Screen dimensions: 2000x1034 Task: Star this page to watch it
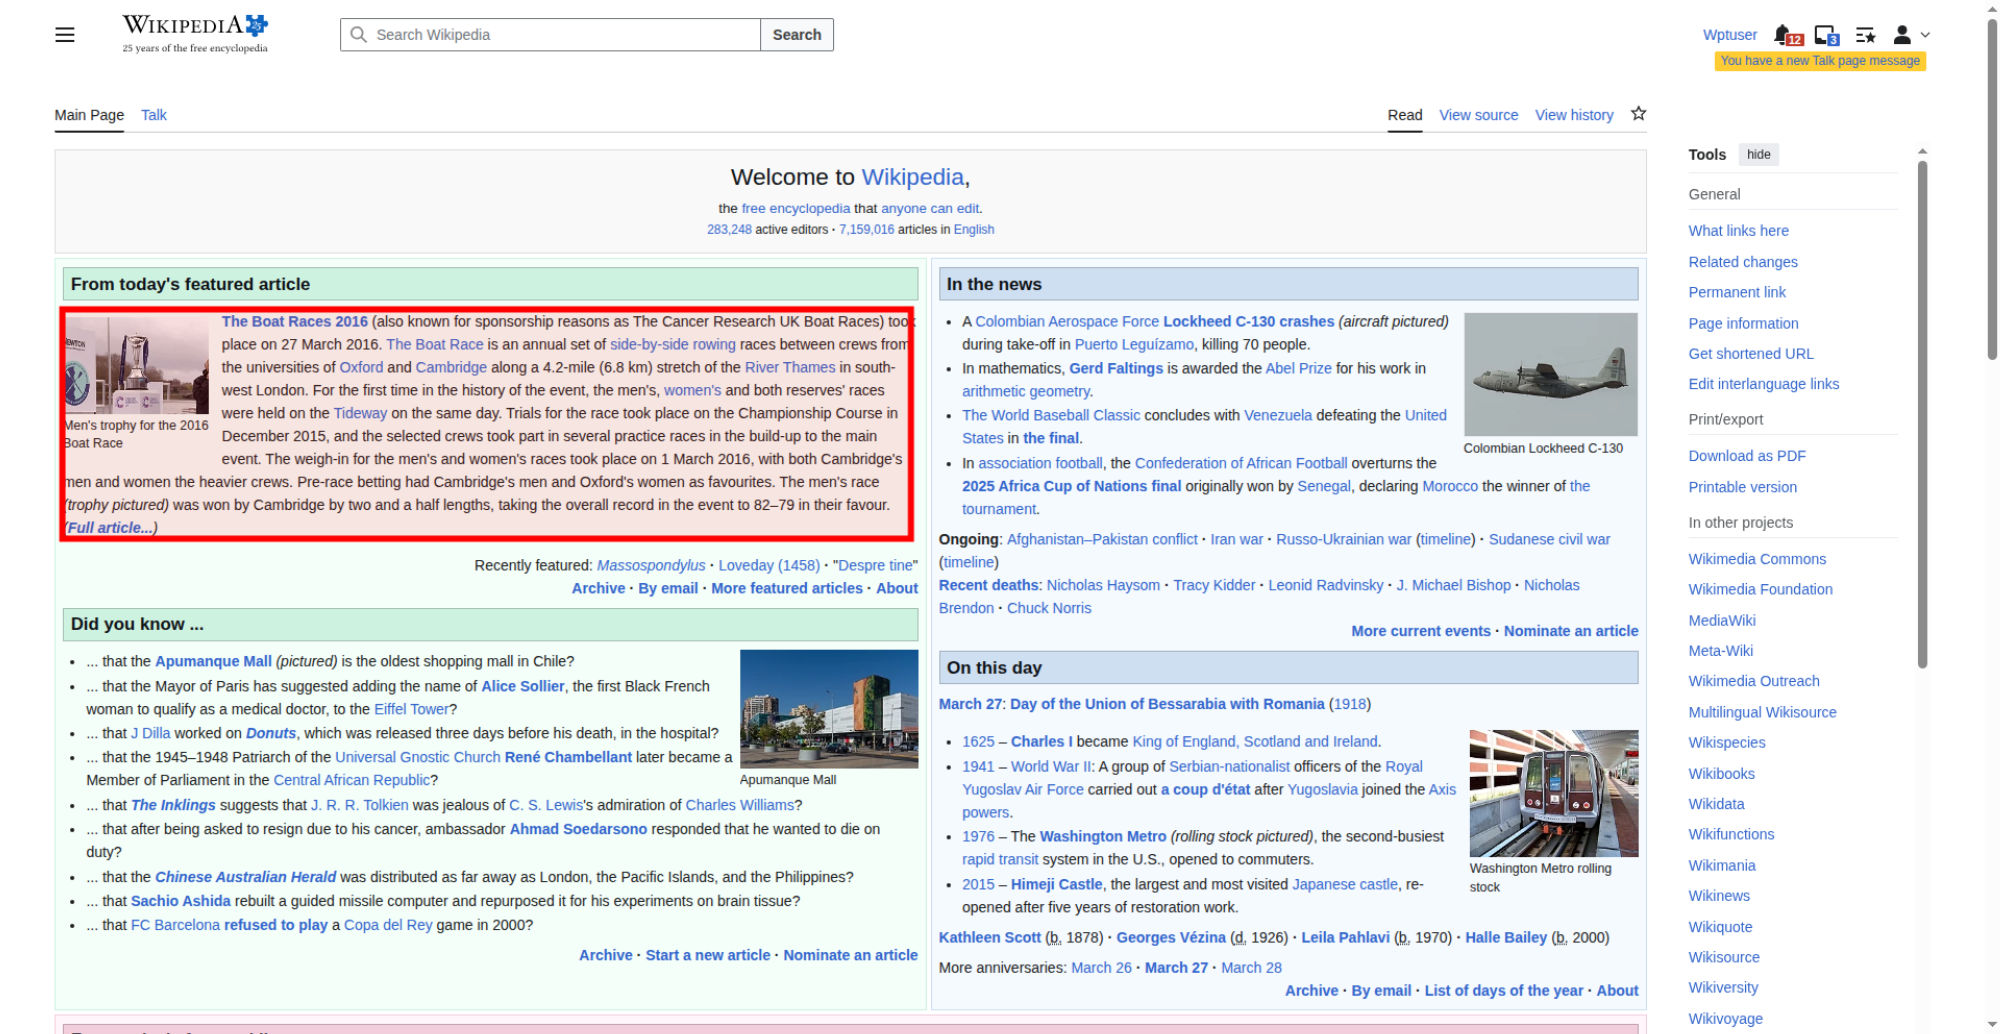(x=1638, y=114)
